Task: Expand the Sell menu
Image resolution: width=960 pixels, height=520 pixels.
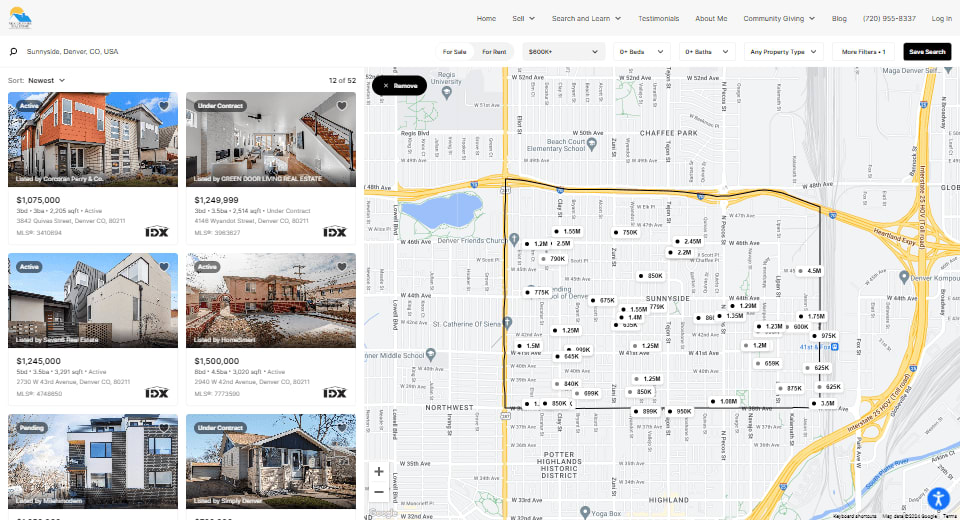Action: [523, 18]
